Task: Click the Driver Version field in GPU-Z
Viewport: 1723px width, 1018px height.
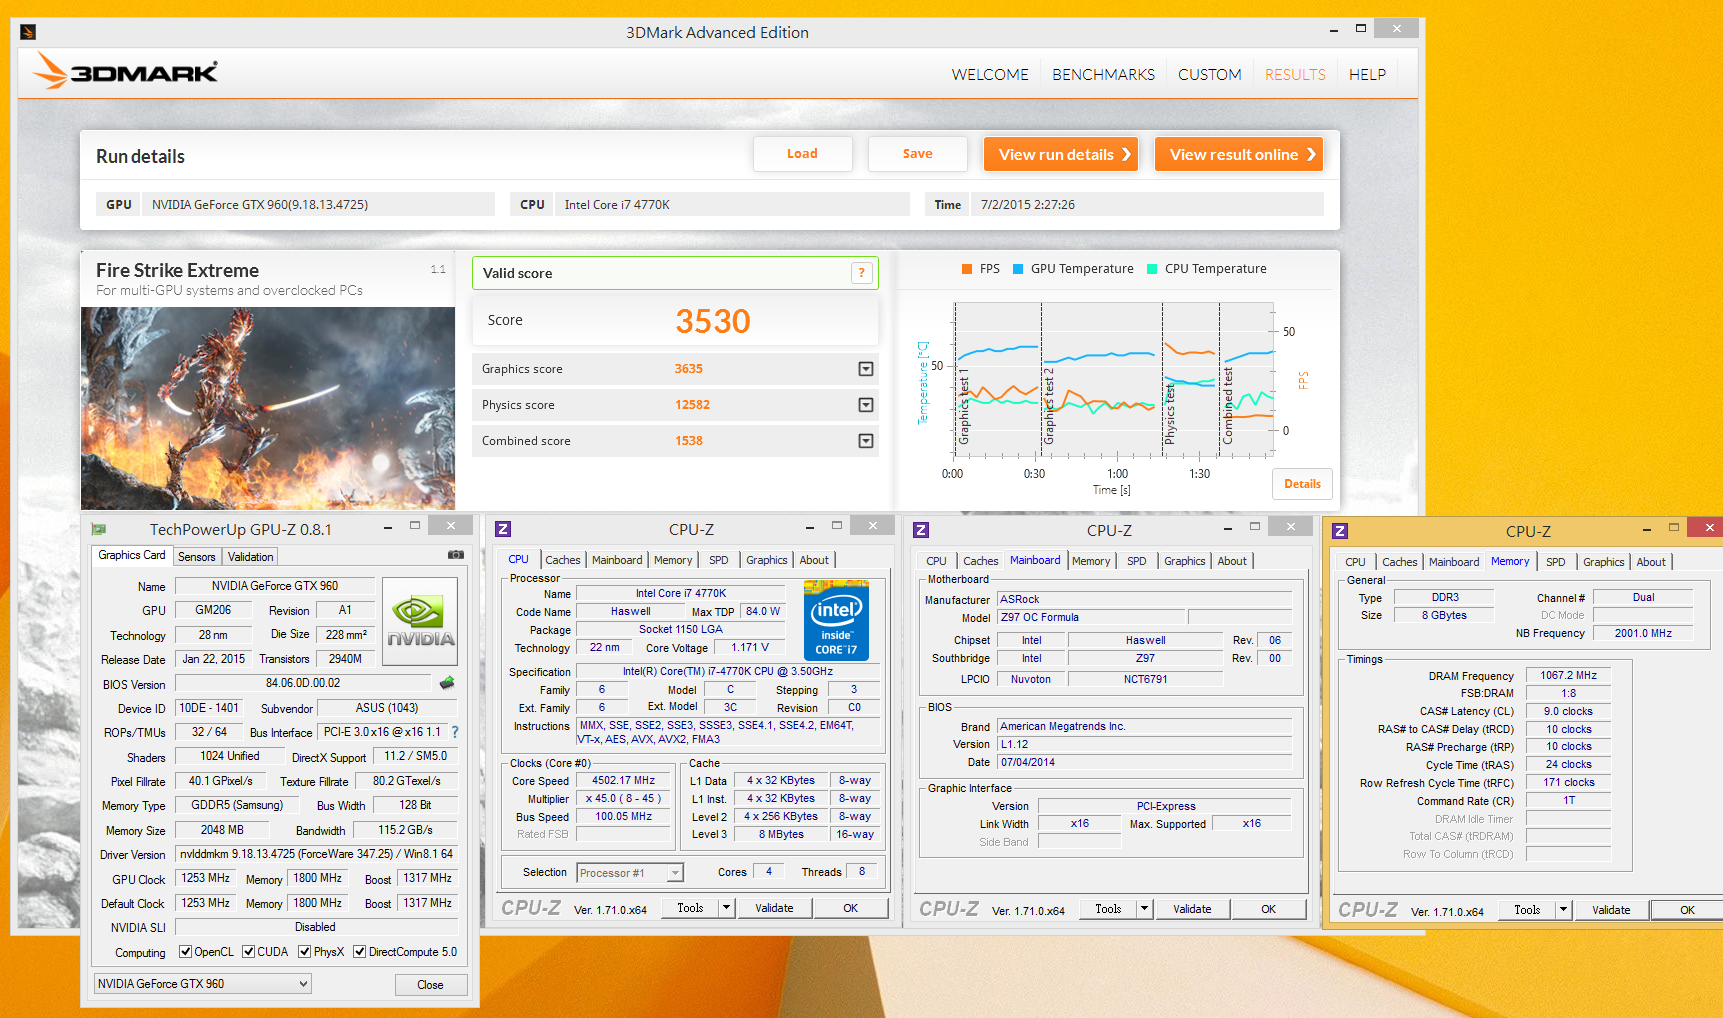Action: click(317, 854)
